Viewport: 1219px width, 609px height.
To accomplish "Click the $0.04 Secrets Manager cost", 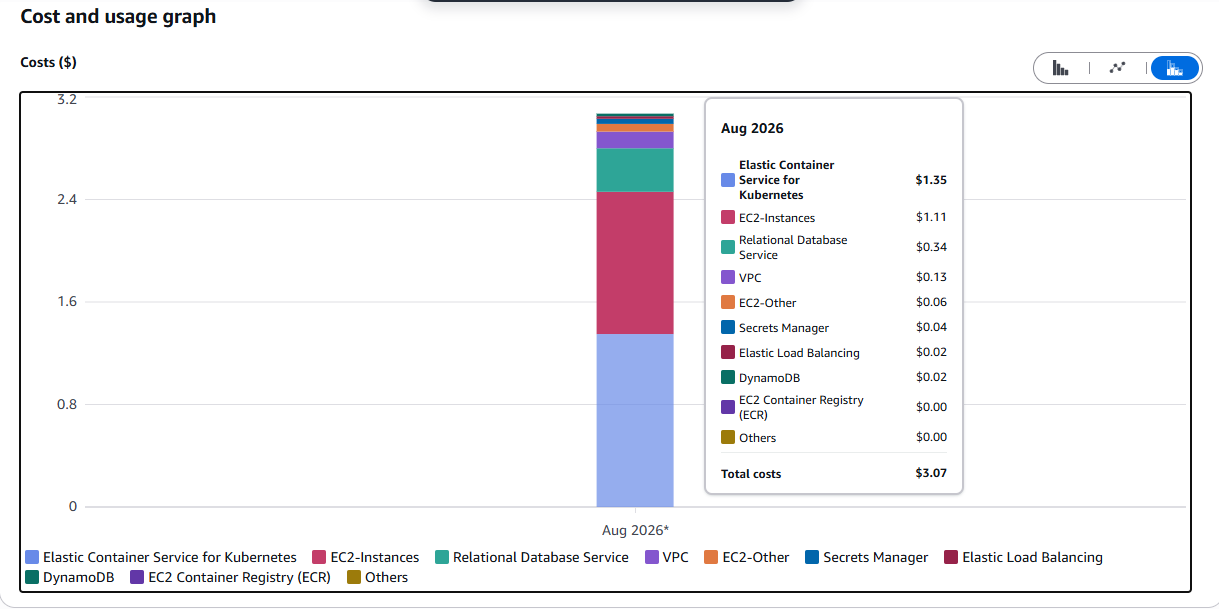I will point(931,327).
